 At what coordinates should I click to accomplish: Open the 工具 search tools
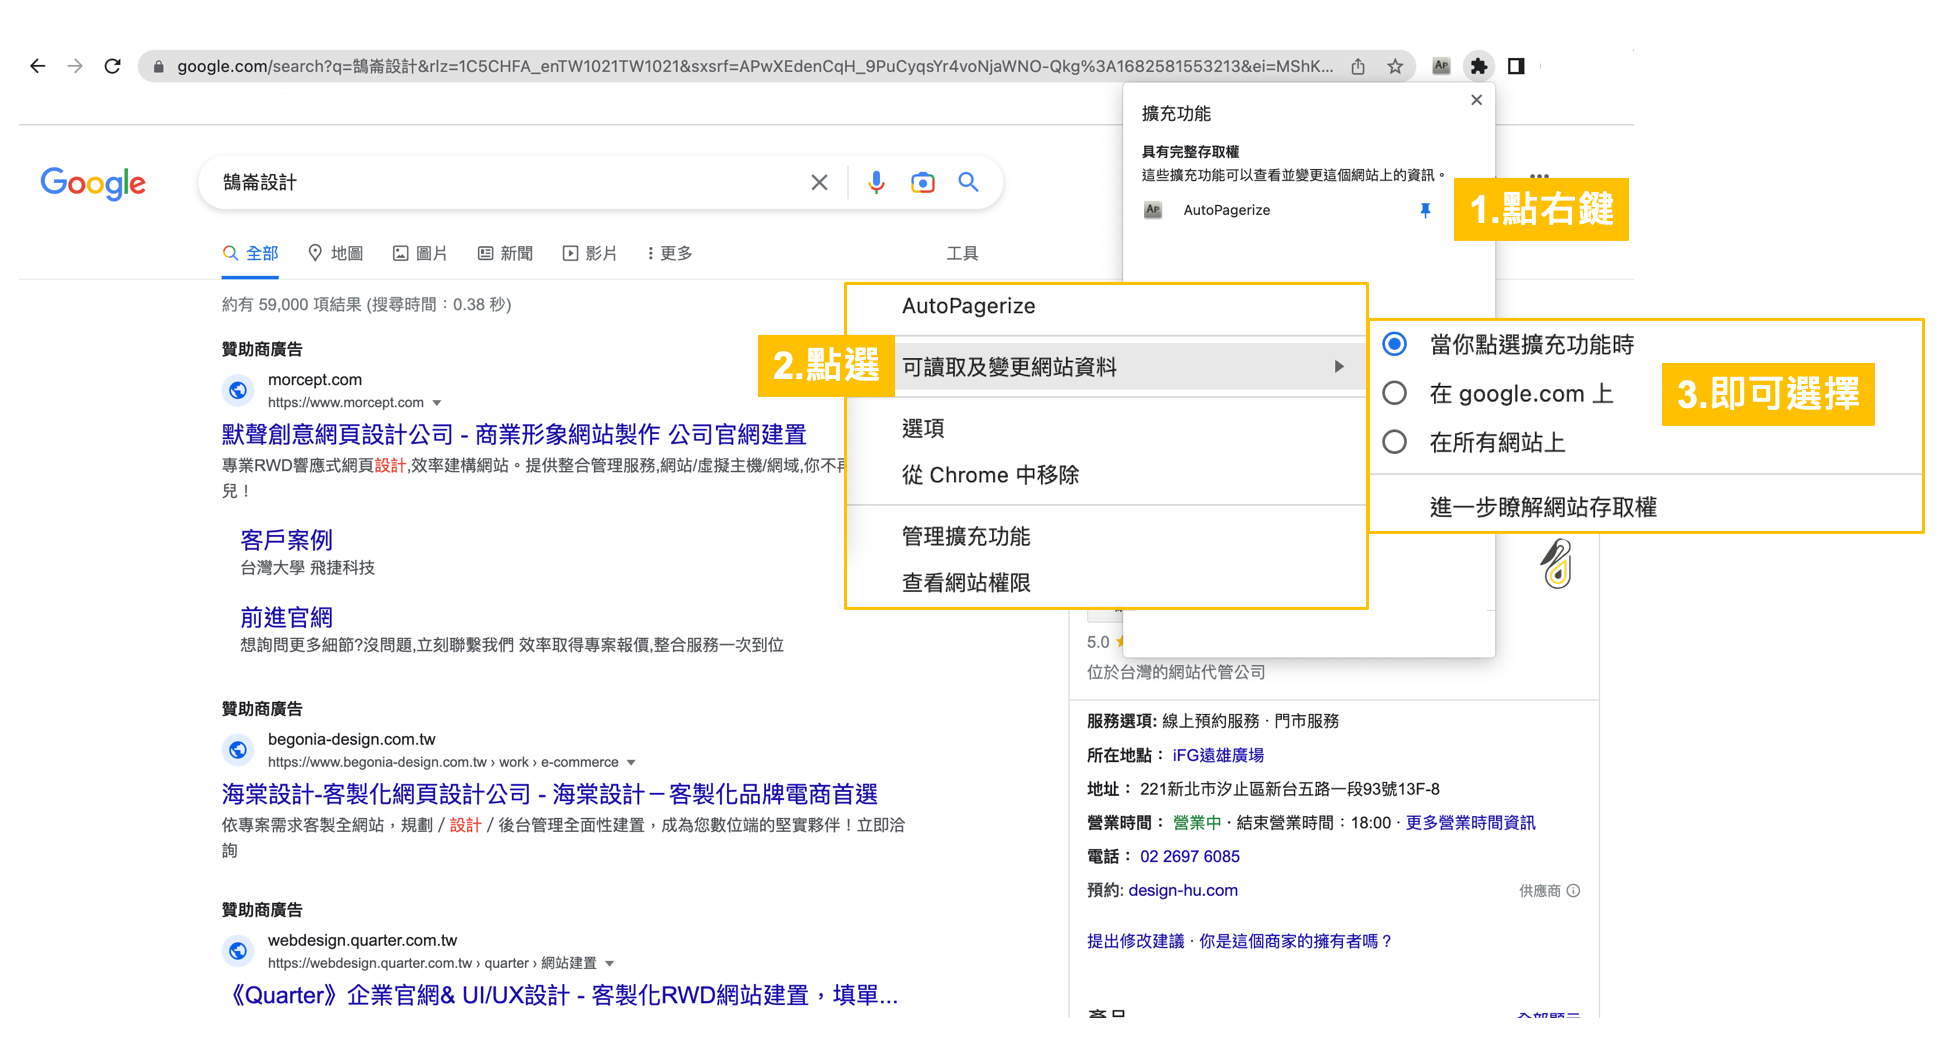[x=962, y=254]
